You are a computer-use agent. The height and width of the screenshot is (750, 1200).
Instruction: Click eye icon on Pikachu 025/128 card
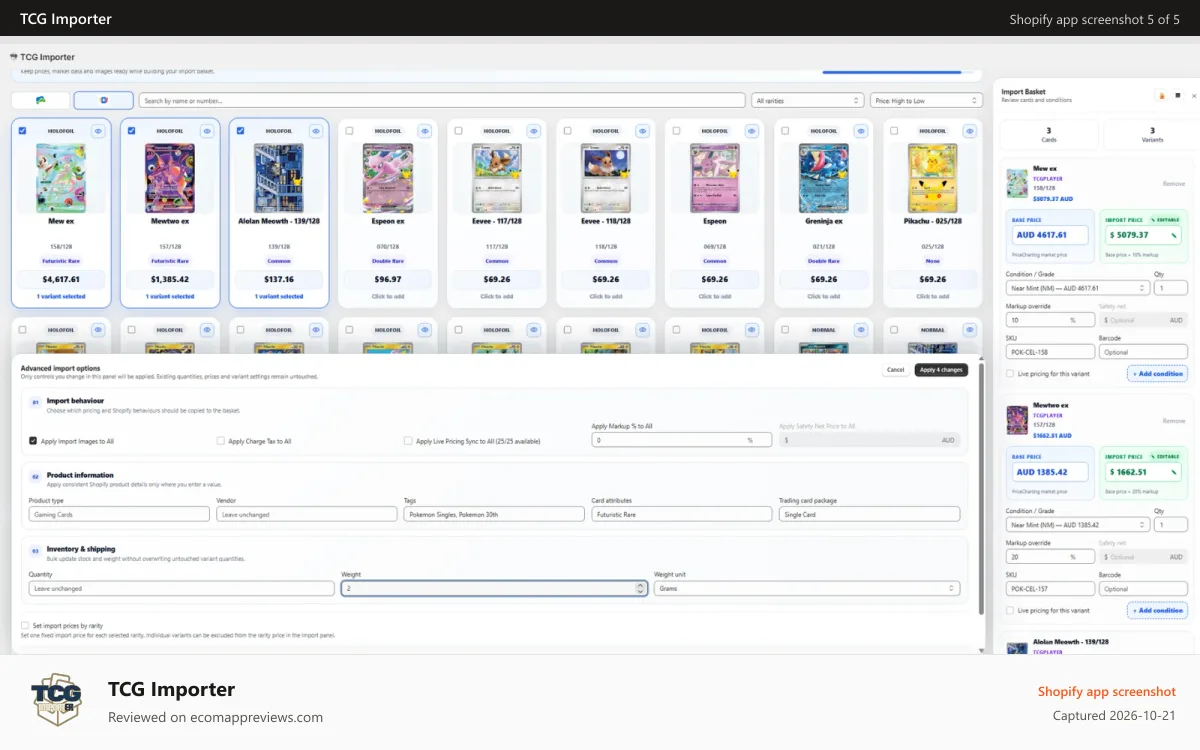coord(970,131)
